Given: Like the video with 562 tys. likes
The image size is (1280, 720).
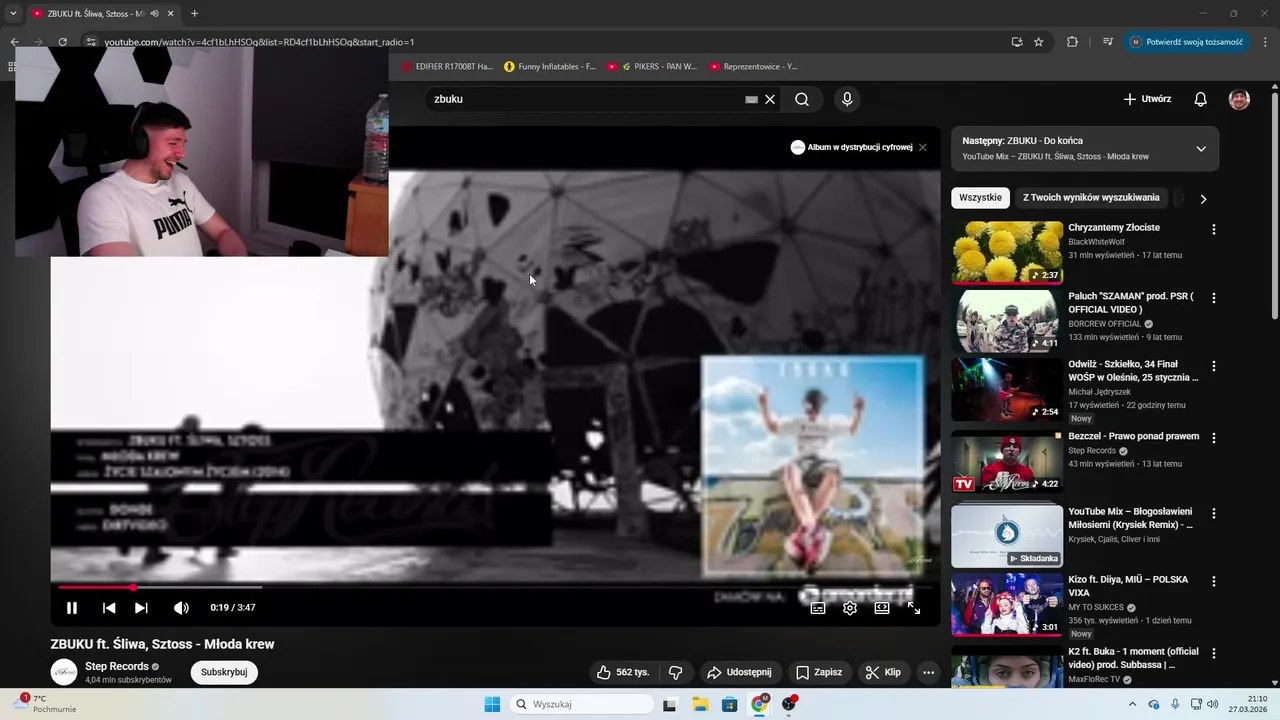Looking at the screenshot, I should 623,672.
